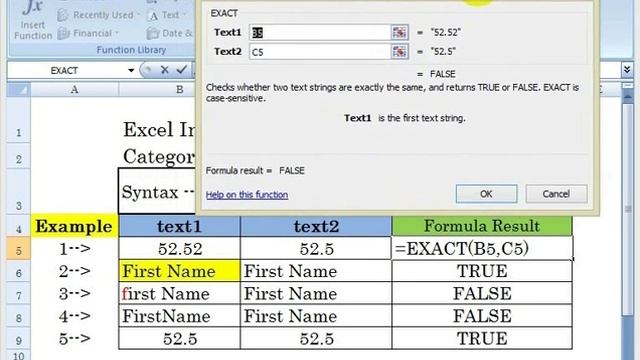Image resolution: width=640 pixels, height=360 pixels.
Task: Click the Select All corner button
Action: [19, 89]
